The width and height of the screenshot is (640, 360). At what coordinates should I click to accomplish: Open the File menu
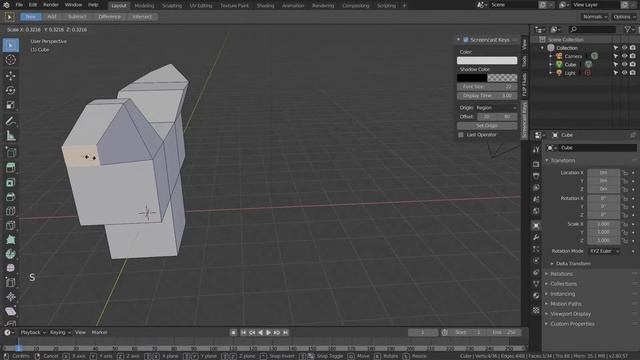[19, 5]
